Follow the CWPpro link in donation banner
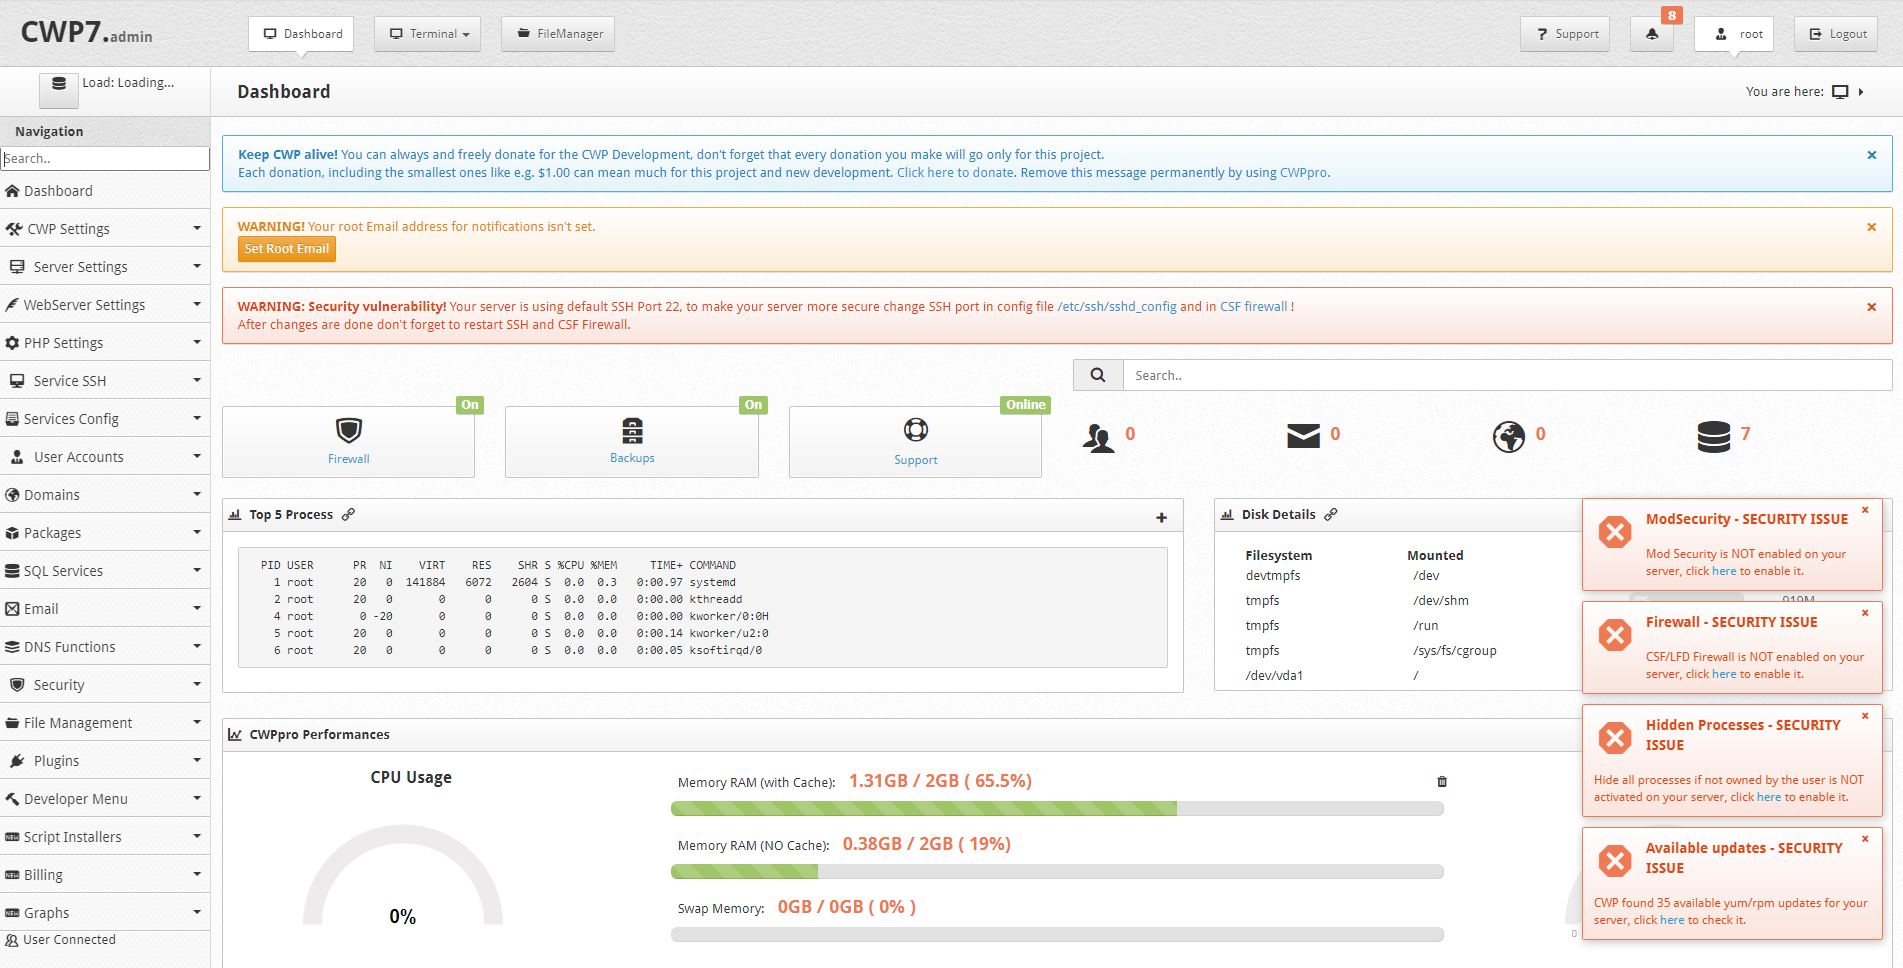Viewport: 1903px width, 968px height. [1304, 173]
